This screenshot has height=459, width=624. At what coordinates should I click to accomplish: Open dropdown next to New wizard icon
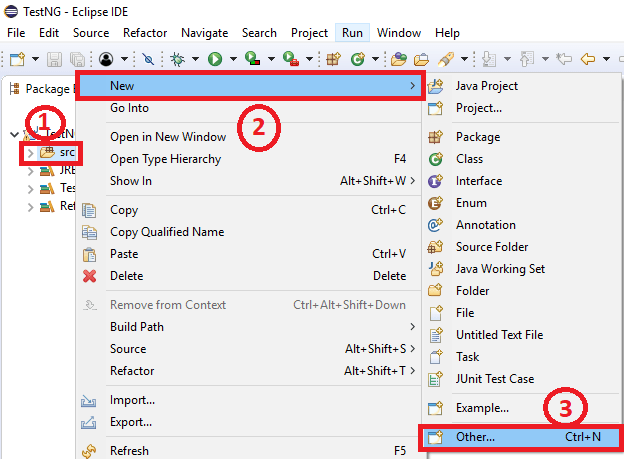[35, 59]
